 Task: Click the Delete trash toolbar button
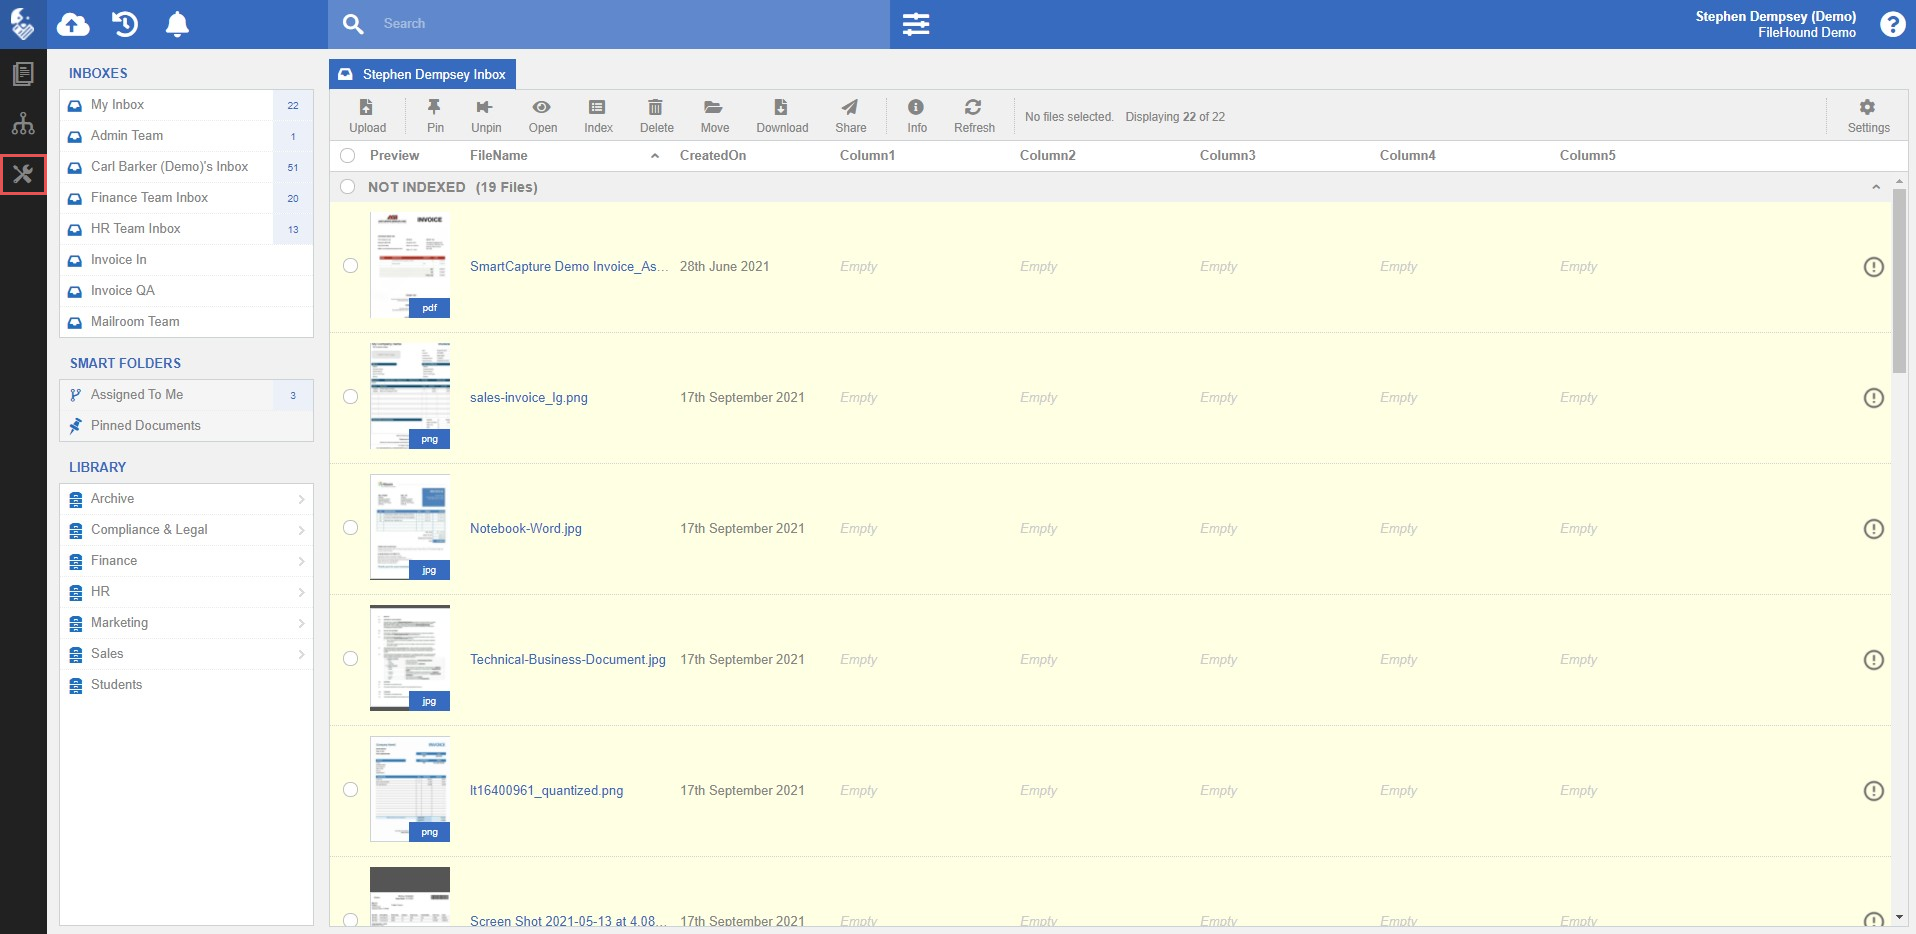pos(656,116)
